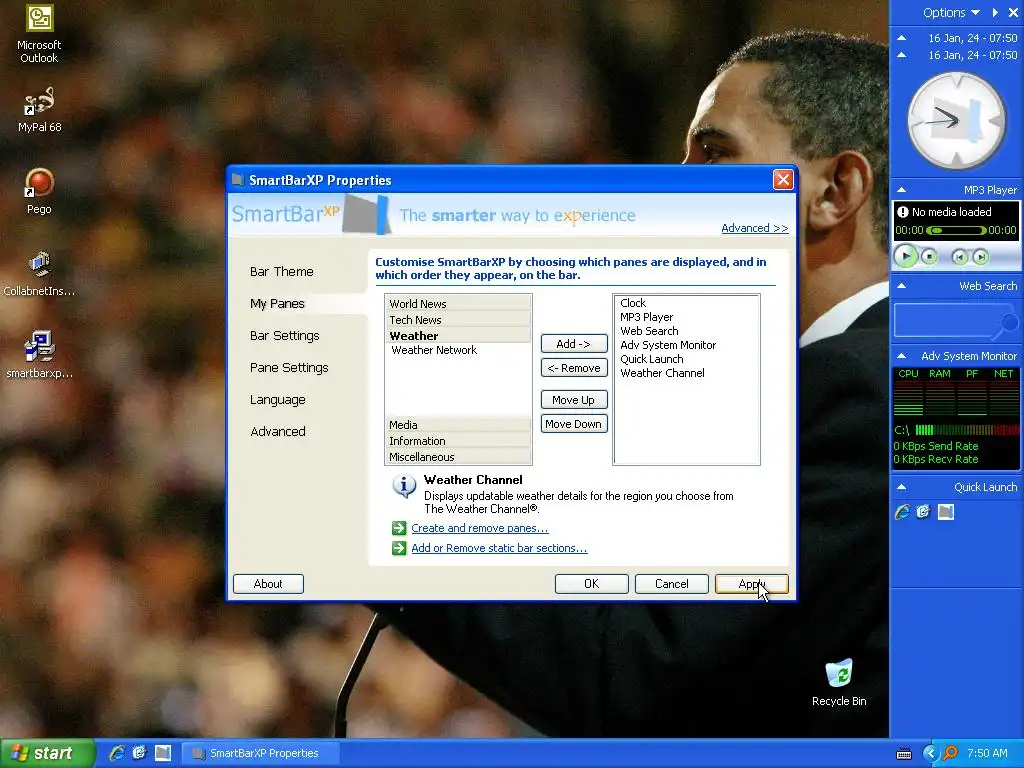Click the About button

click(x=268, y=584)
